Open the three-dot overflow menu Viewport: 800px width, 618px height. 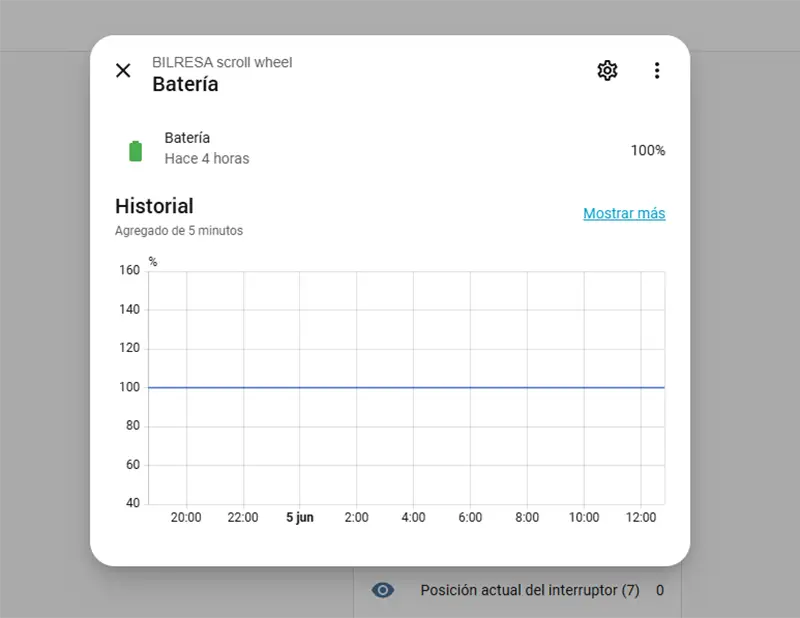coord(657,70)
